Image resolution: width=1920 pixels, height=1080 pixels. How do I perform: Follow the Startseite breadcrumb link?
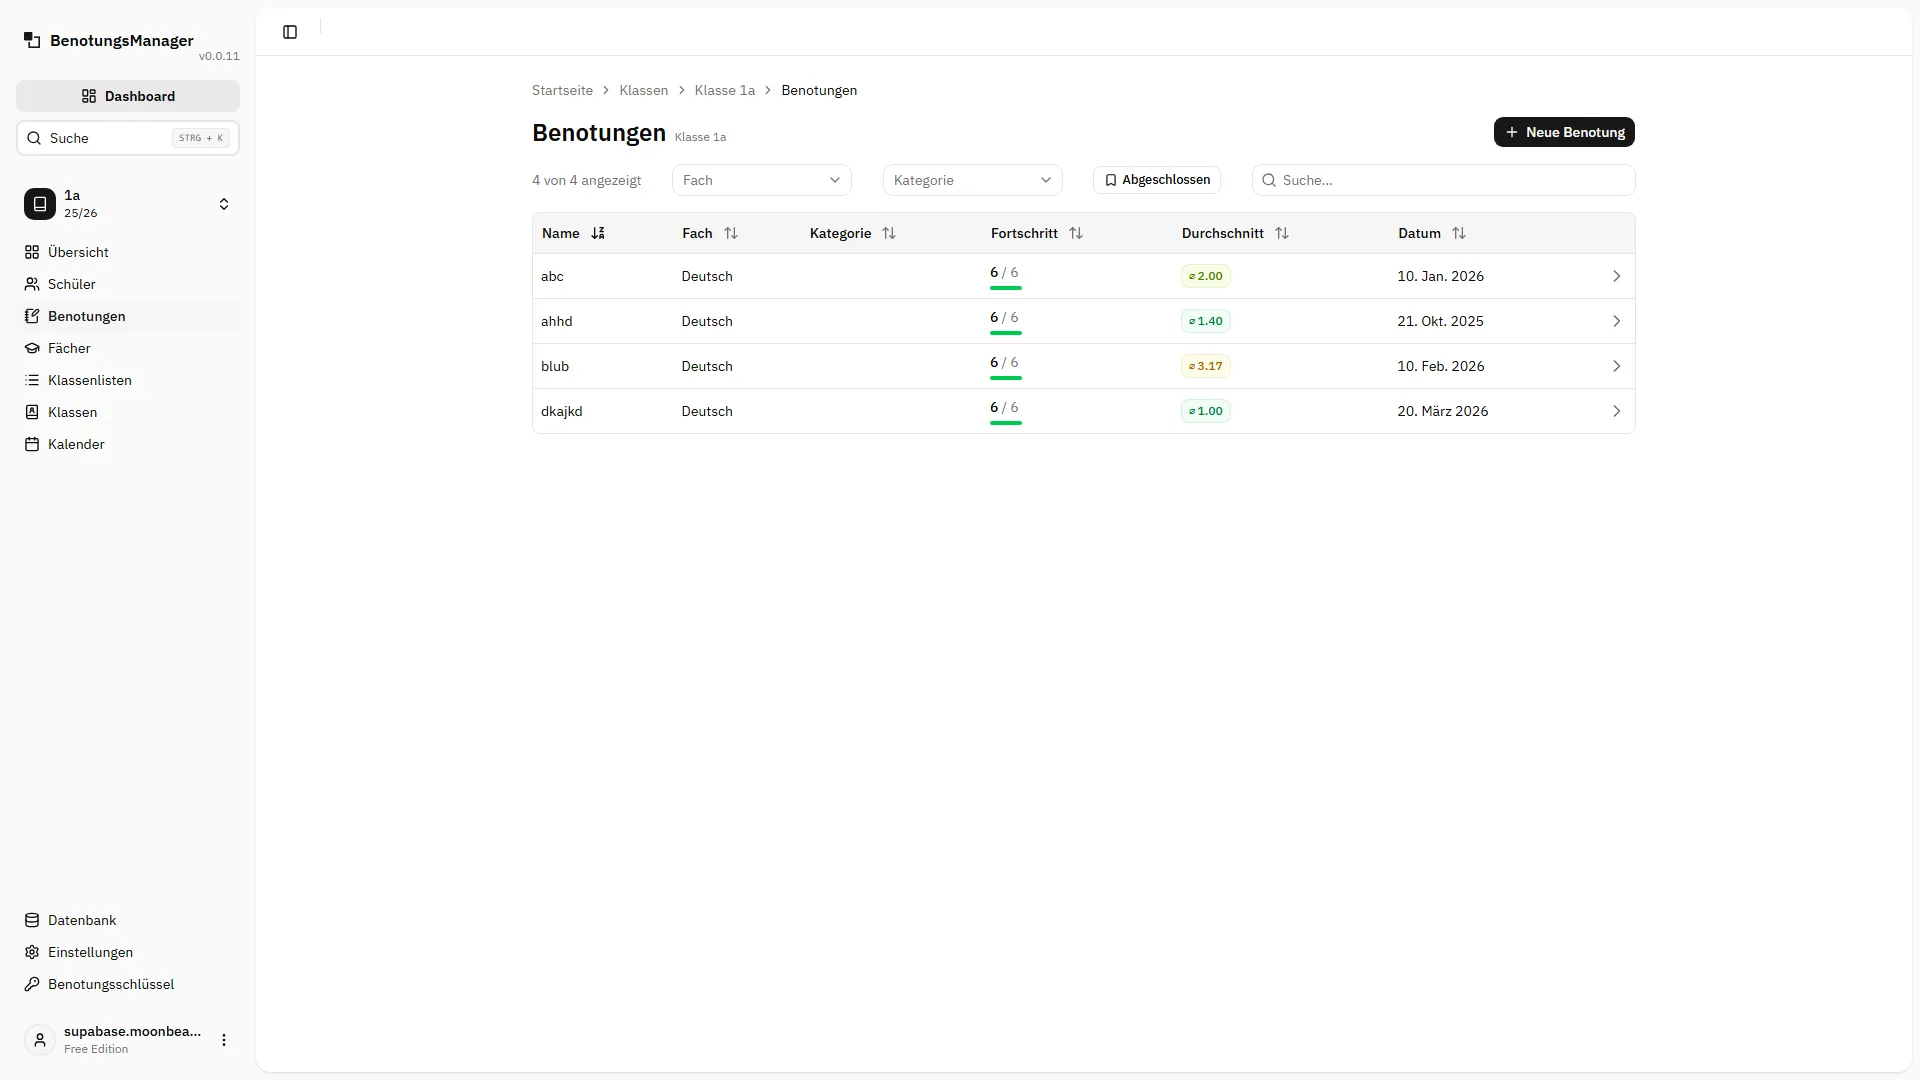pyautogui.click(x=562, y=90)
